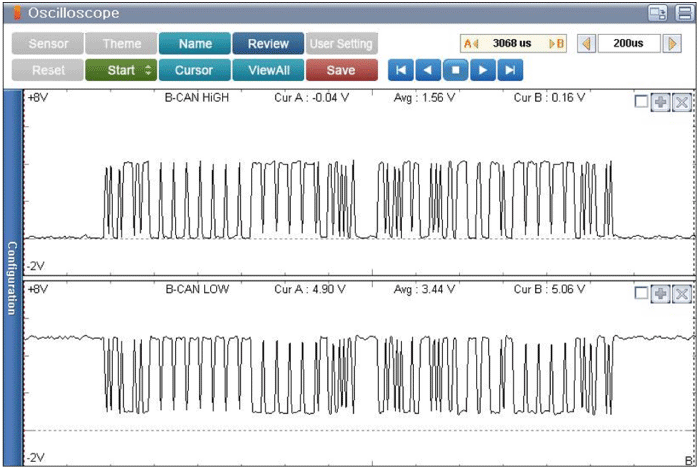The width and height of the screenshot is (700, 469).
Task: Click the ViewAll button
Action: (268, 70)
